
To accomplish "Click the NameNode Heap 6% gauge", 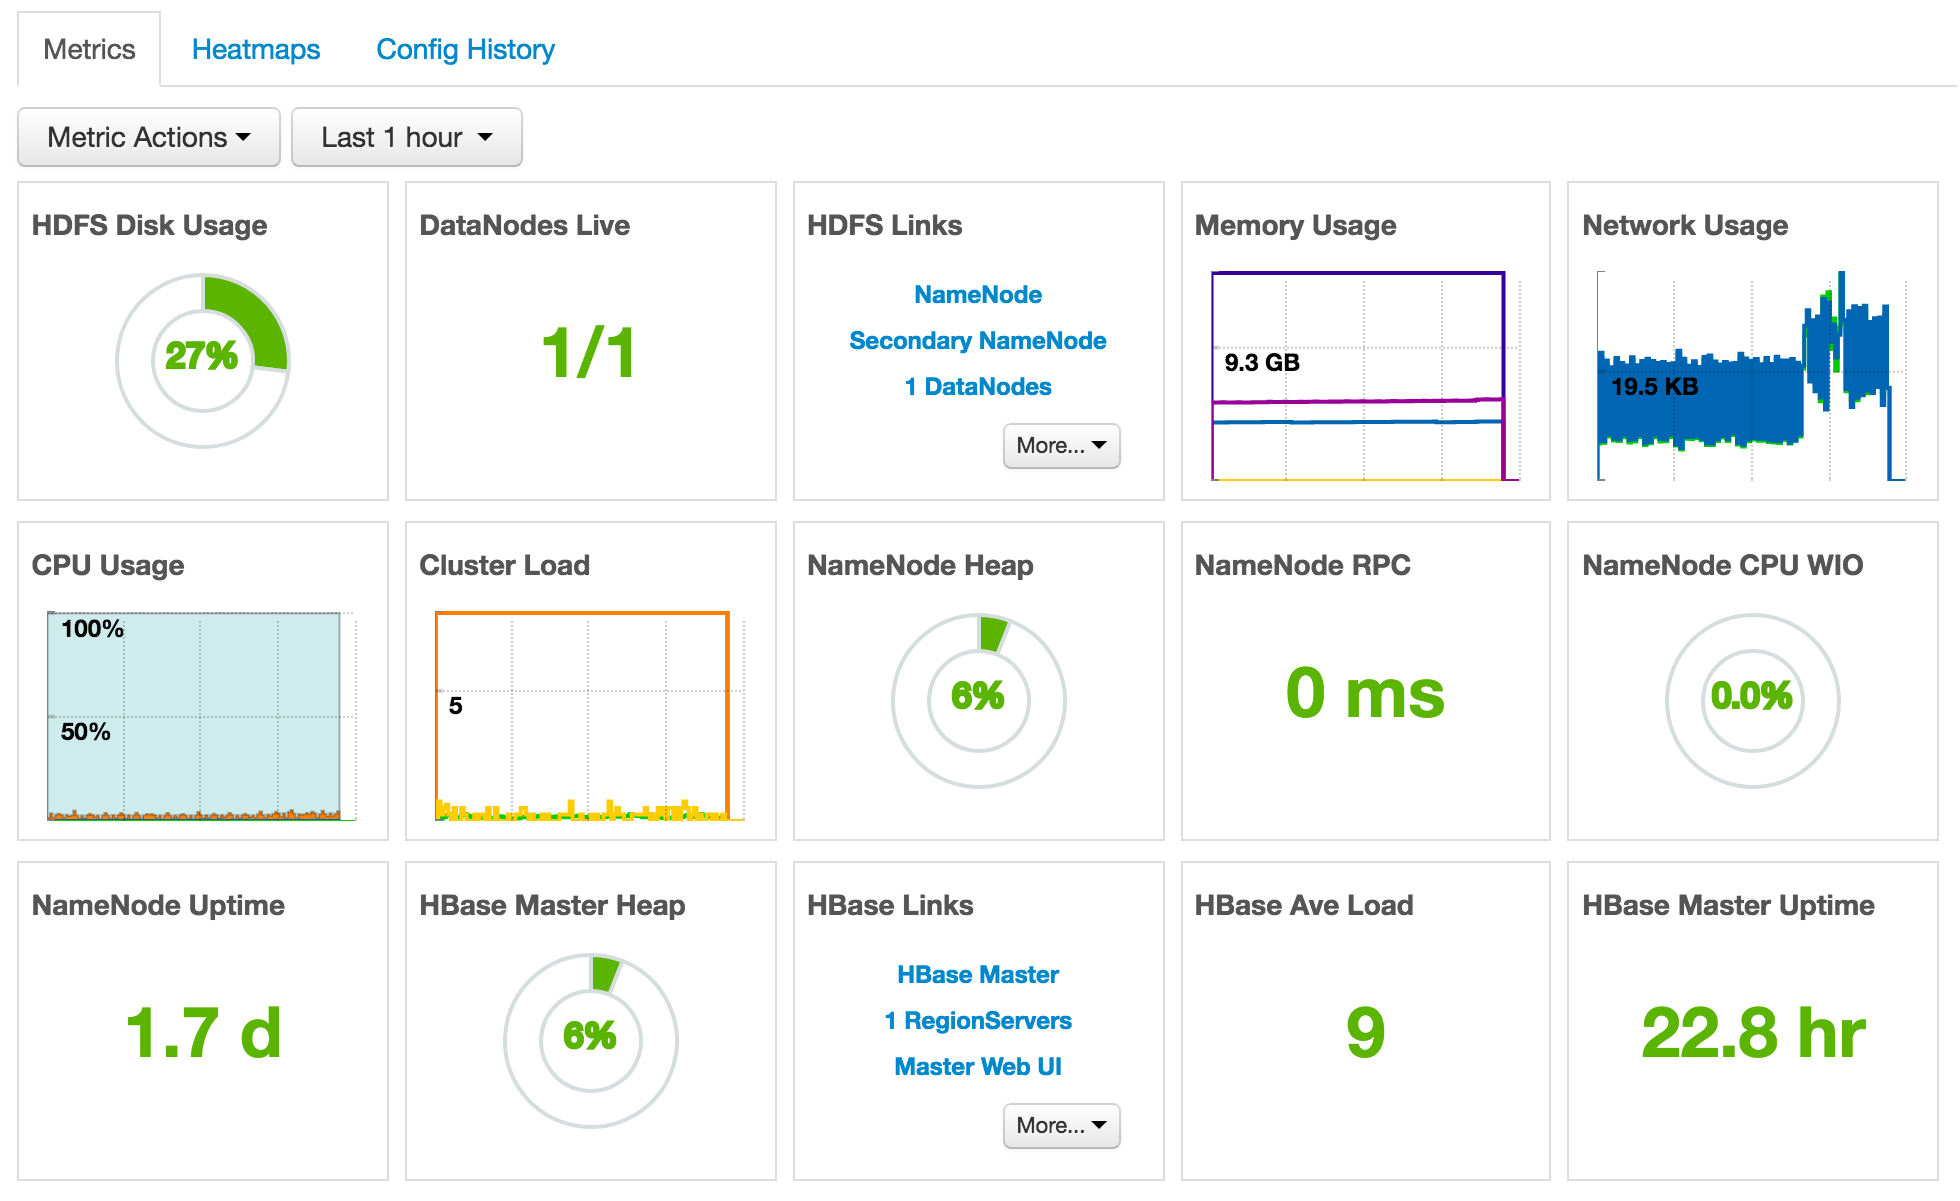I will pyautogui.click(x=978, y=700).
